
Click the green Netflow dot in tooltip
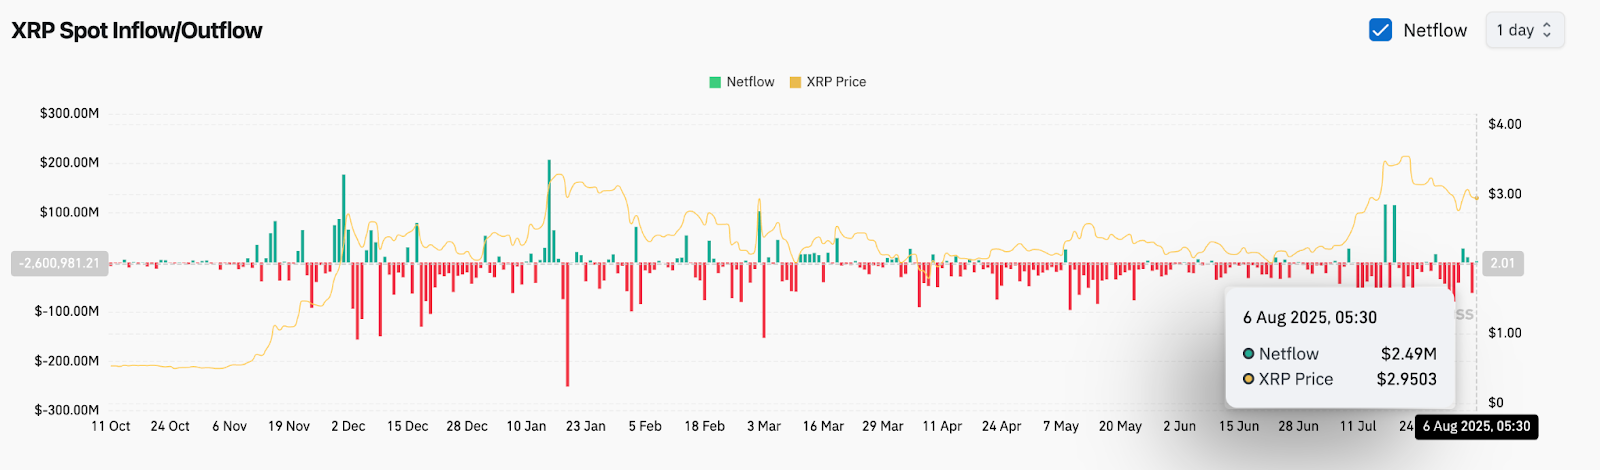pyautogui.click(x=1248, y=354)
